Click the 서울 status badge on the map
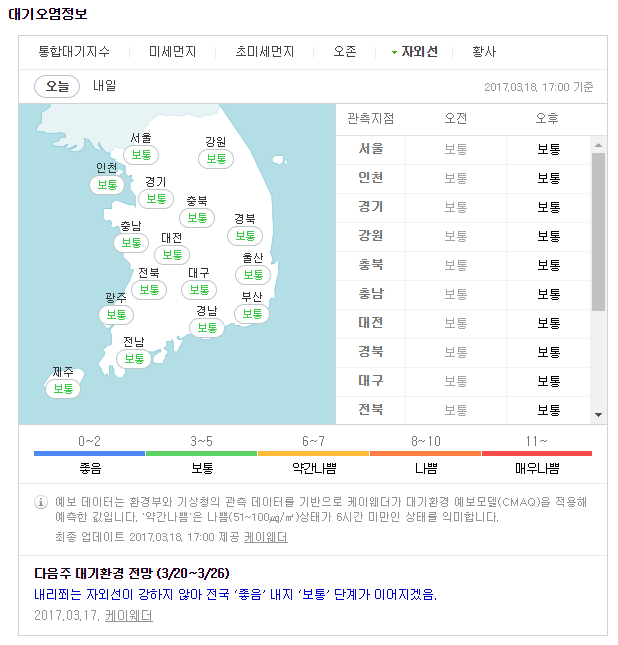Screen dimensions: 618x645 (141, 155)
